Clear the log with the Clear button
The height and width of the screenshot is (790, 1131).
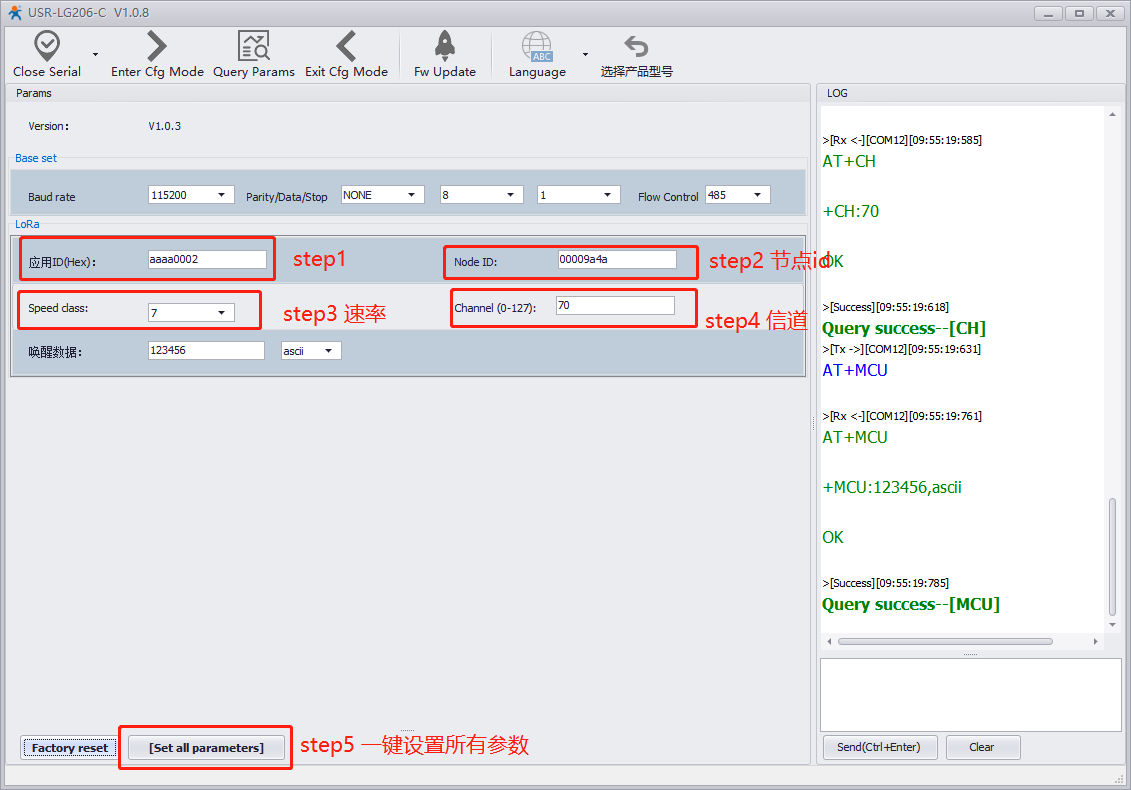[982, 747]
